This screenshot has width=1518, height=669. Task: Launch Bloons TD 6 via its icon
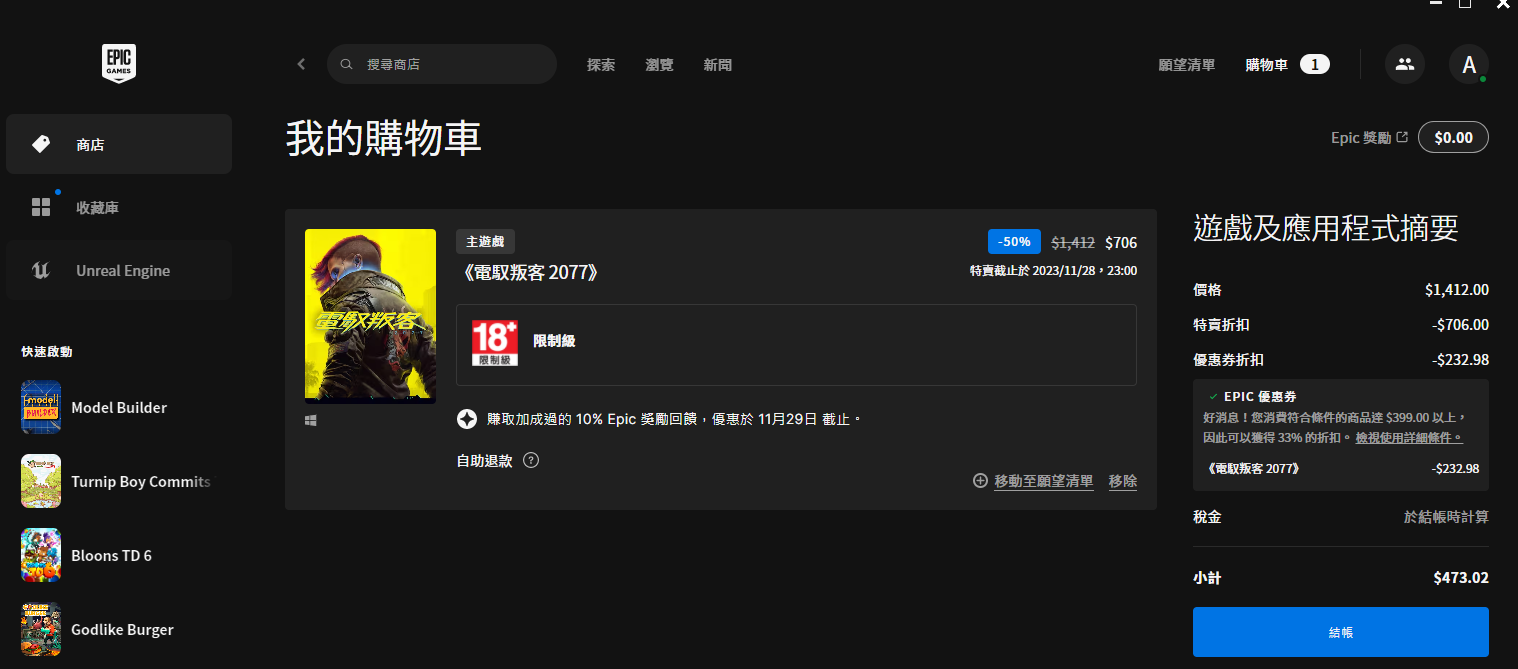[41, 555]
